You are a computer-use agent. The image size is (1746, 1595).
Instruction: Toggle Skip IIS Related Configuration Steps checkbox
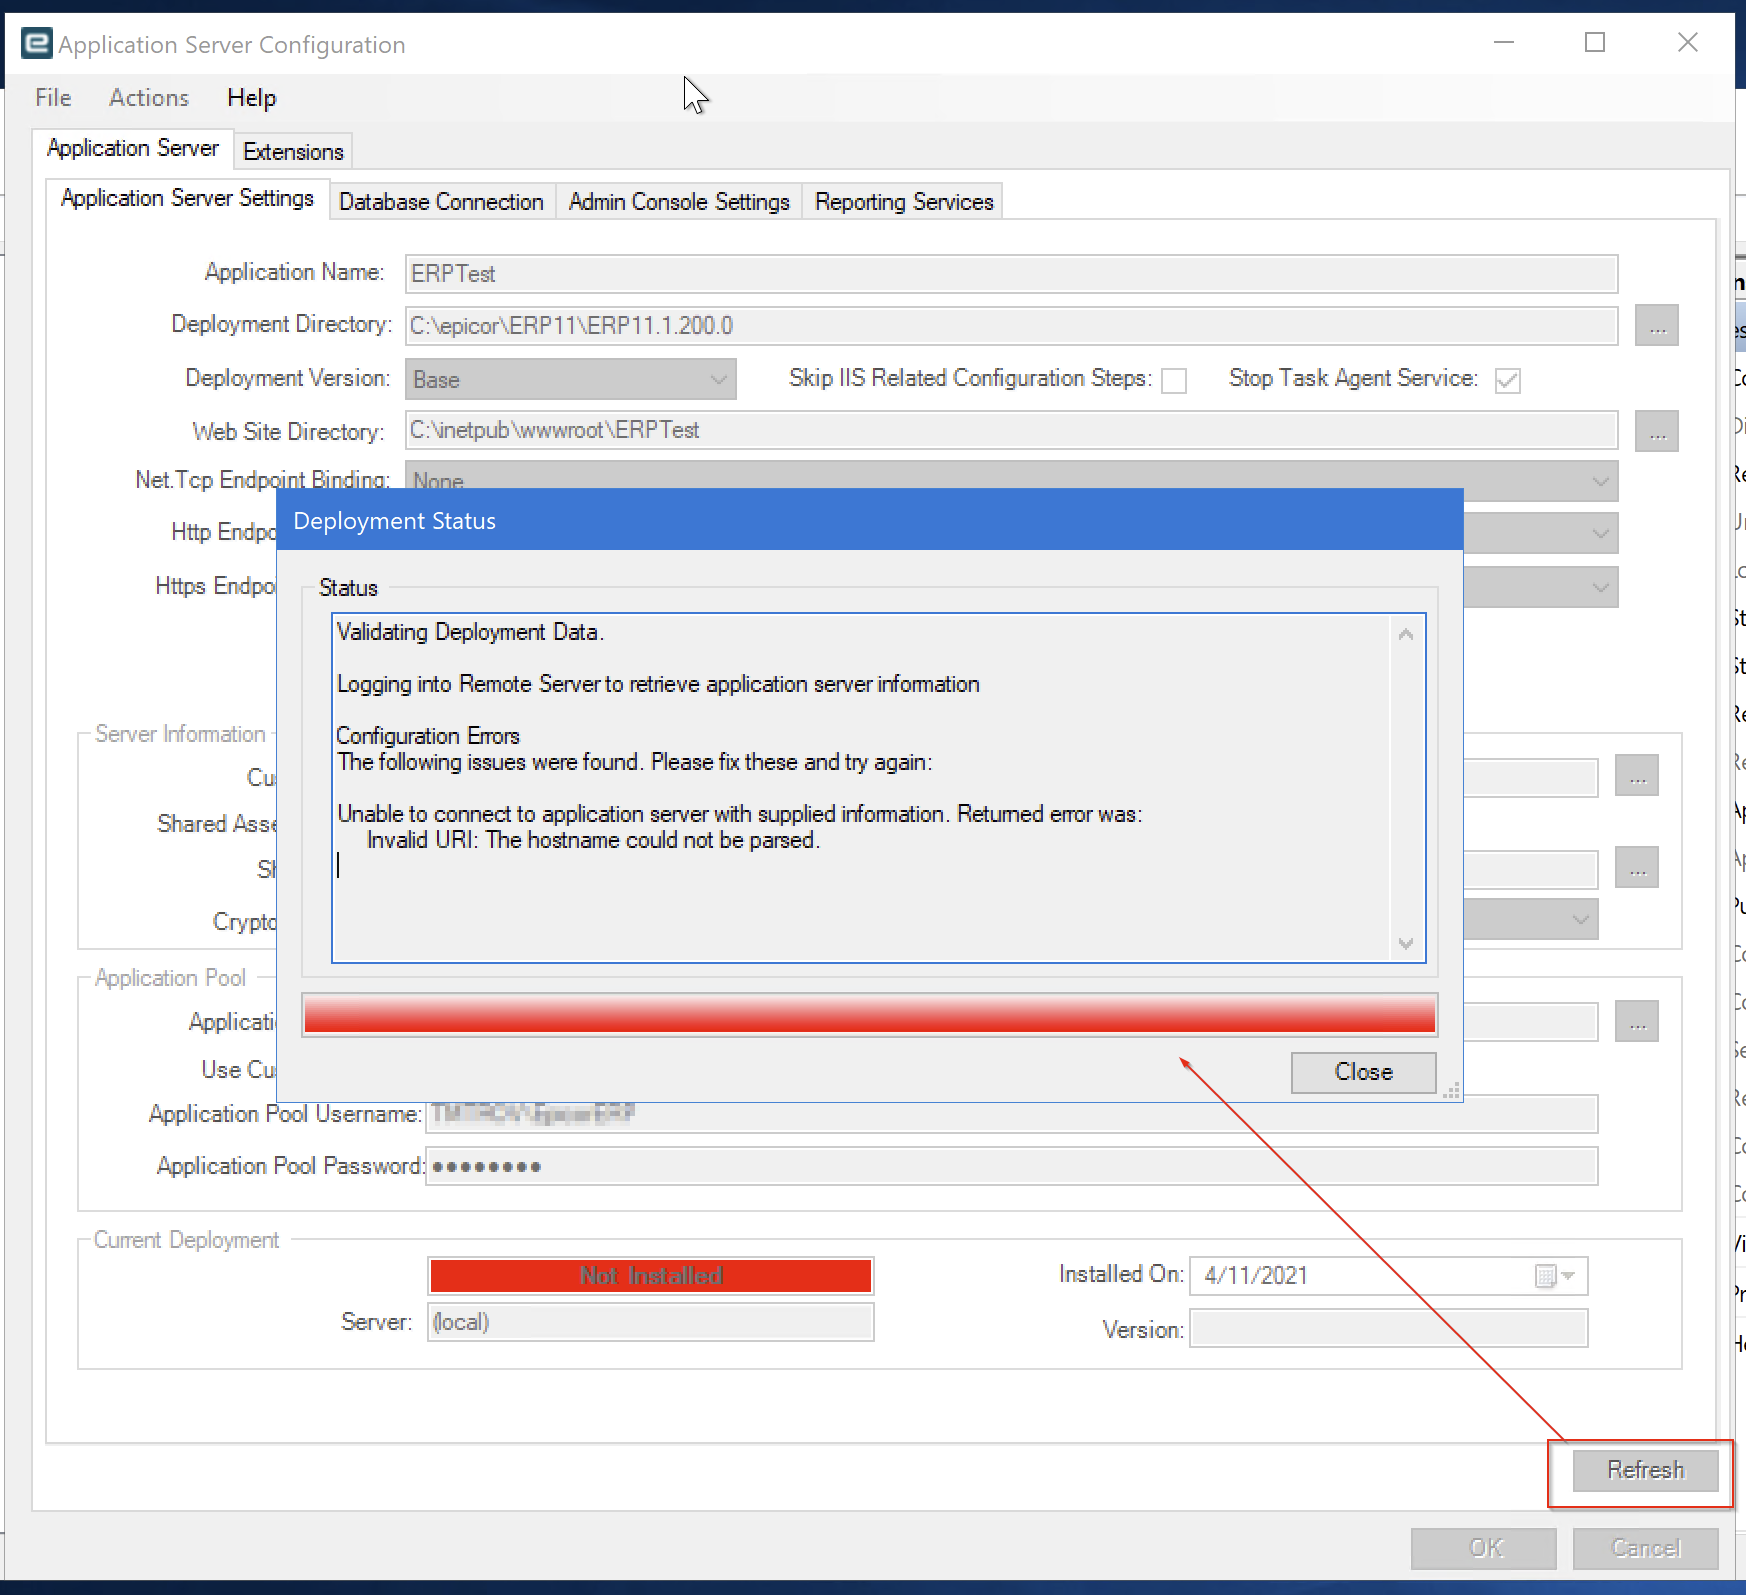click(x=1174, y=381)
